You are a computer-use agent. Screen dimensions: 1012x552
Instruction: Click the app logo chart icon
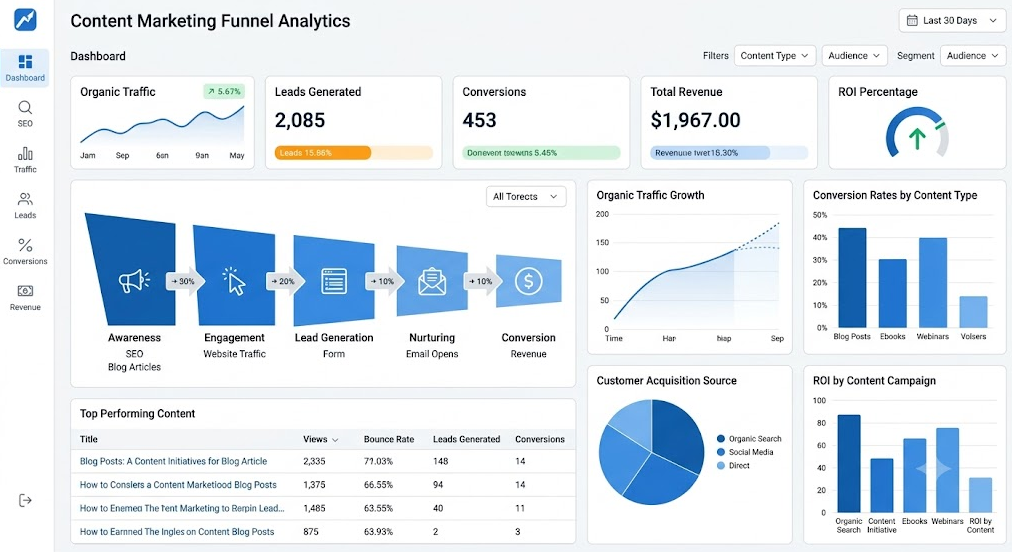tap(25, 19)
